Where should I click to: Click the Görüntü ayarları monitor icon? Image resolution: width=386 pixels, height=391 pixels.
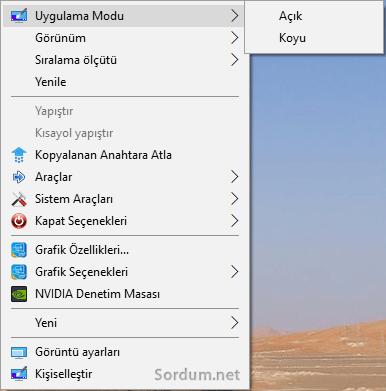[19, 352]
